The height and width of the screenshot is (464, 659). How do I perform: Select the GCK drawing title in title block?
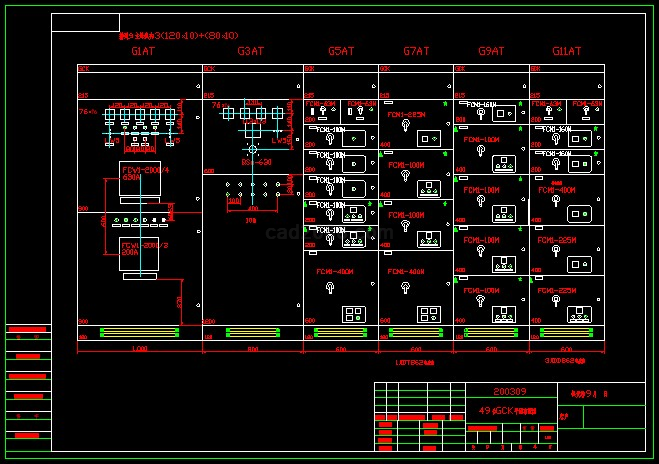(508, 411)
